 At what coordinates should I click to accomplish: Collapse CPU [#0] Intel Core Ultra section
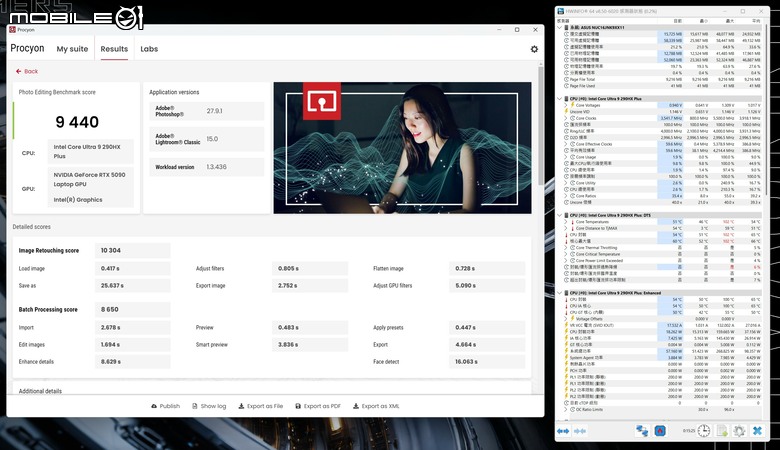coord(560,99)
